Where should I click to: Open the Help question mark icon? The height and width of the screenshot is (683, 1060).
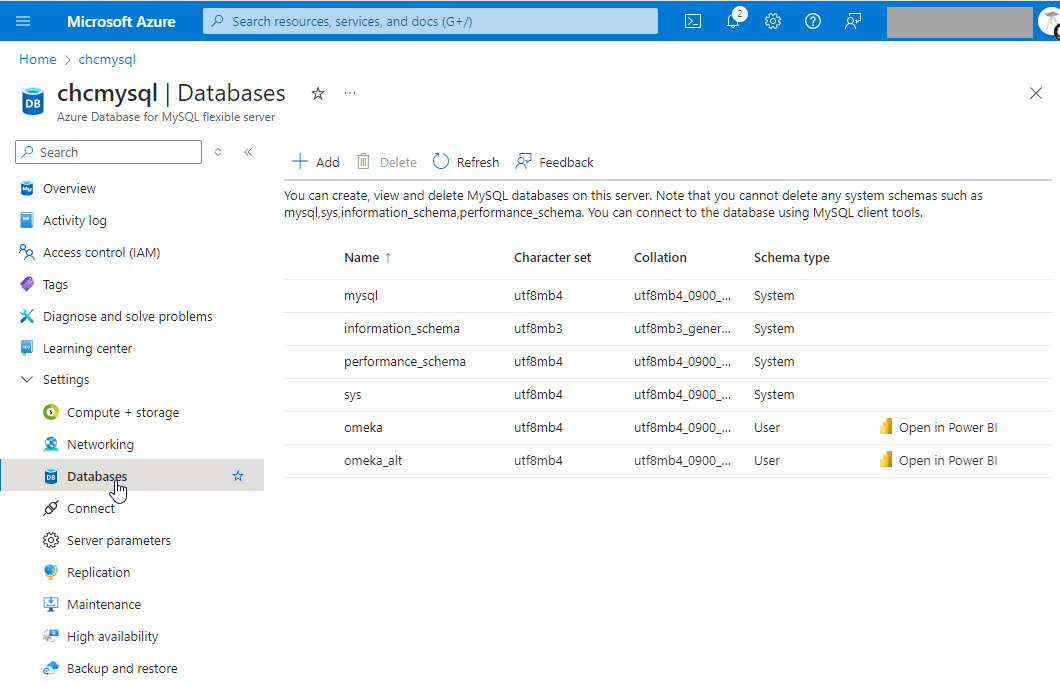pos(813,21)
